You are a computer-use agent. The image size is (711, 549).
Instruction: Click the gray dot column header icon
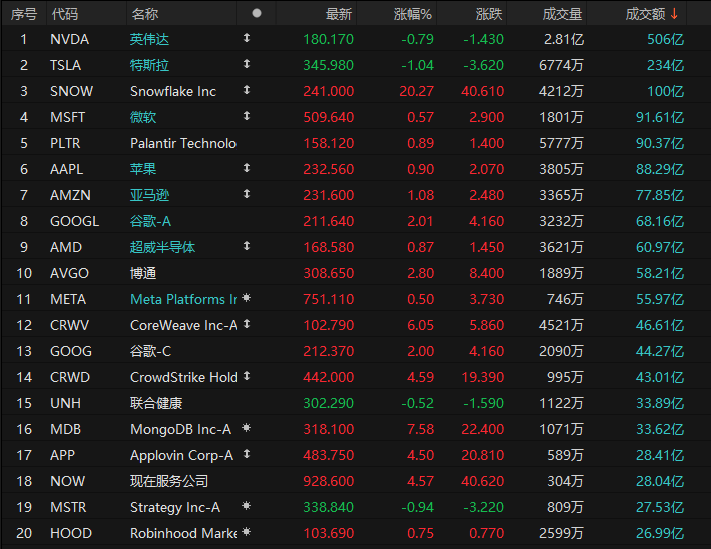point(257,13)
